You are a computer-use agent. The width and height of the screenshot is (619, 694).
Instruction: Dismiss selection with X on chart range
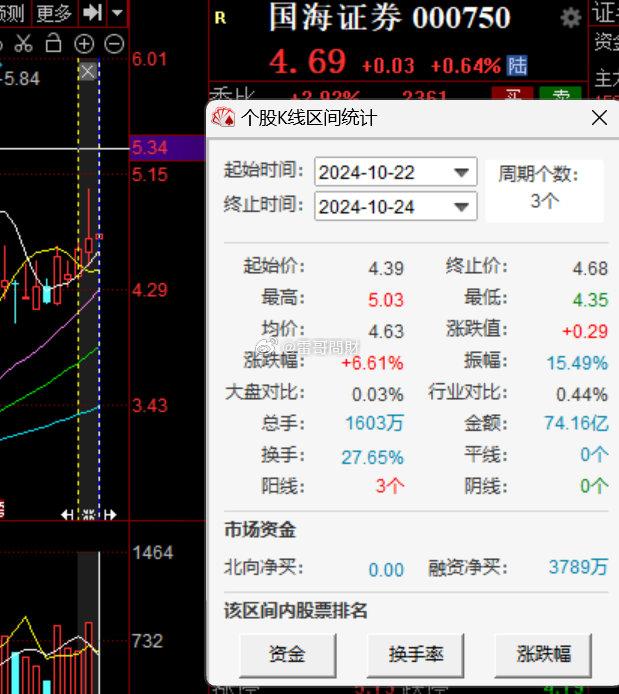[x=88, y=71]
